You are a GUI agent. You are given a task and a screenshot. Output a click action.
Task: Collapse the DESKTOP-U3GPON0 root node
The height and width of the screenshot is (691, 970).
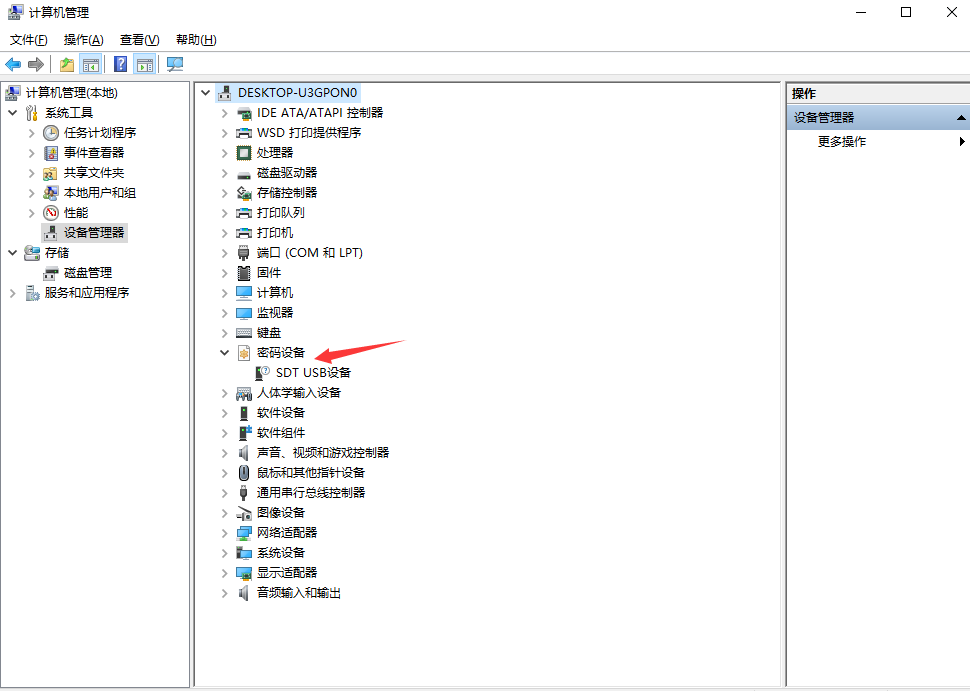click(206, 93)
